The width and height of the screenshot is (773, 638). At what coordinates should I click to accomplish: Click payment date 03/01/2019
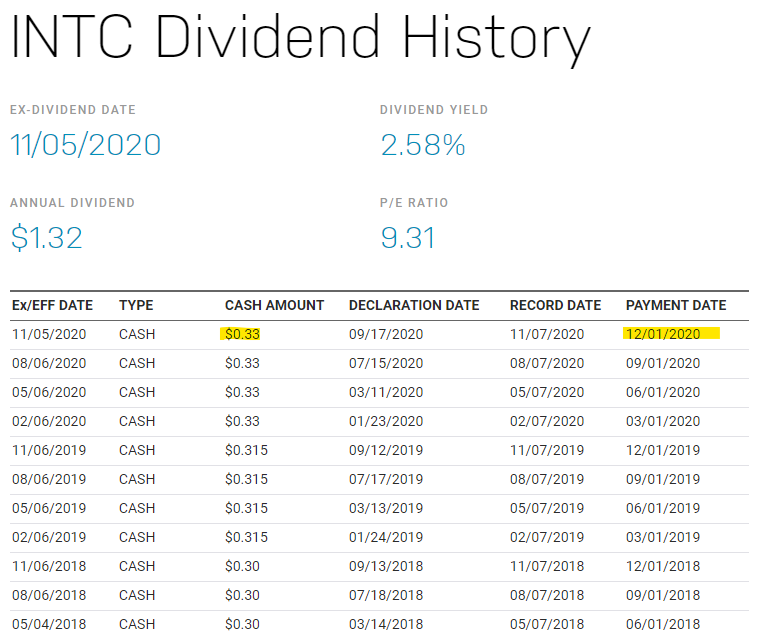point(663,537)
